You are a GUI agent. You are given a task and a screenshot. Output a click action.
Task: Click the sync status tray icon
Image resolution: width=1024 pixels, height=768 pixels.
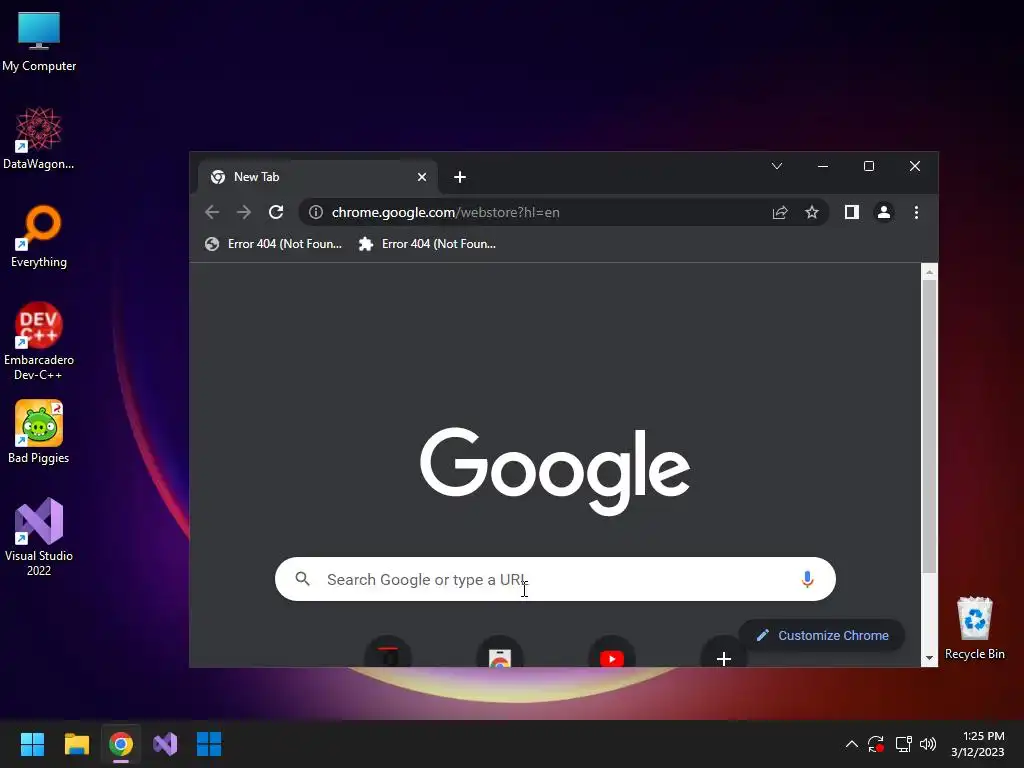tap(876, 744)
